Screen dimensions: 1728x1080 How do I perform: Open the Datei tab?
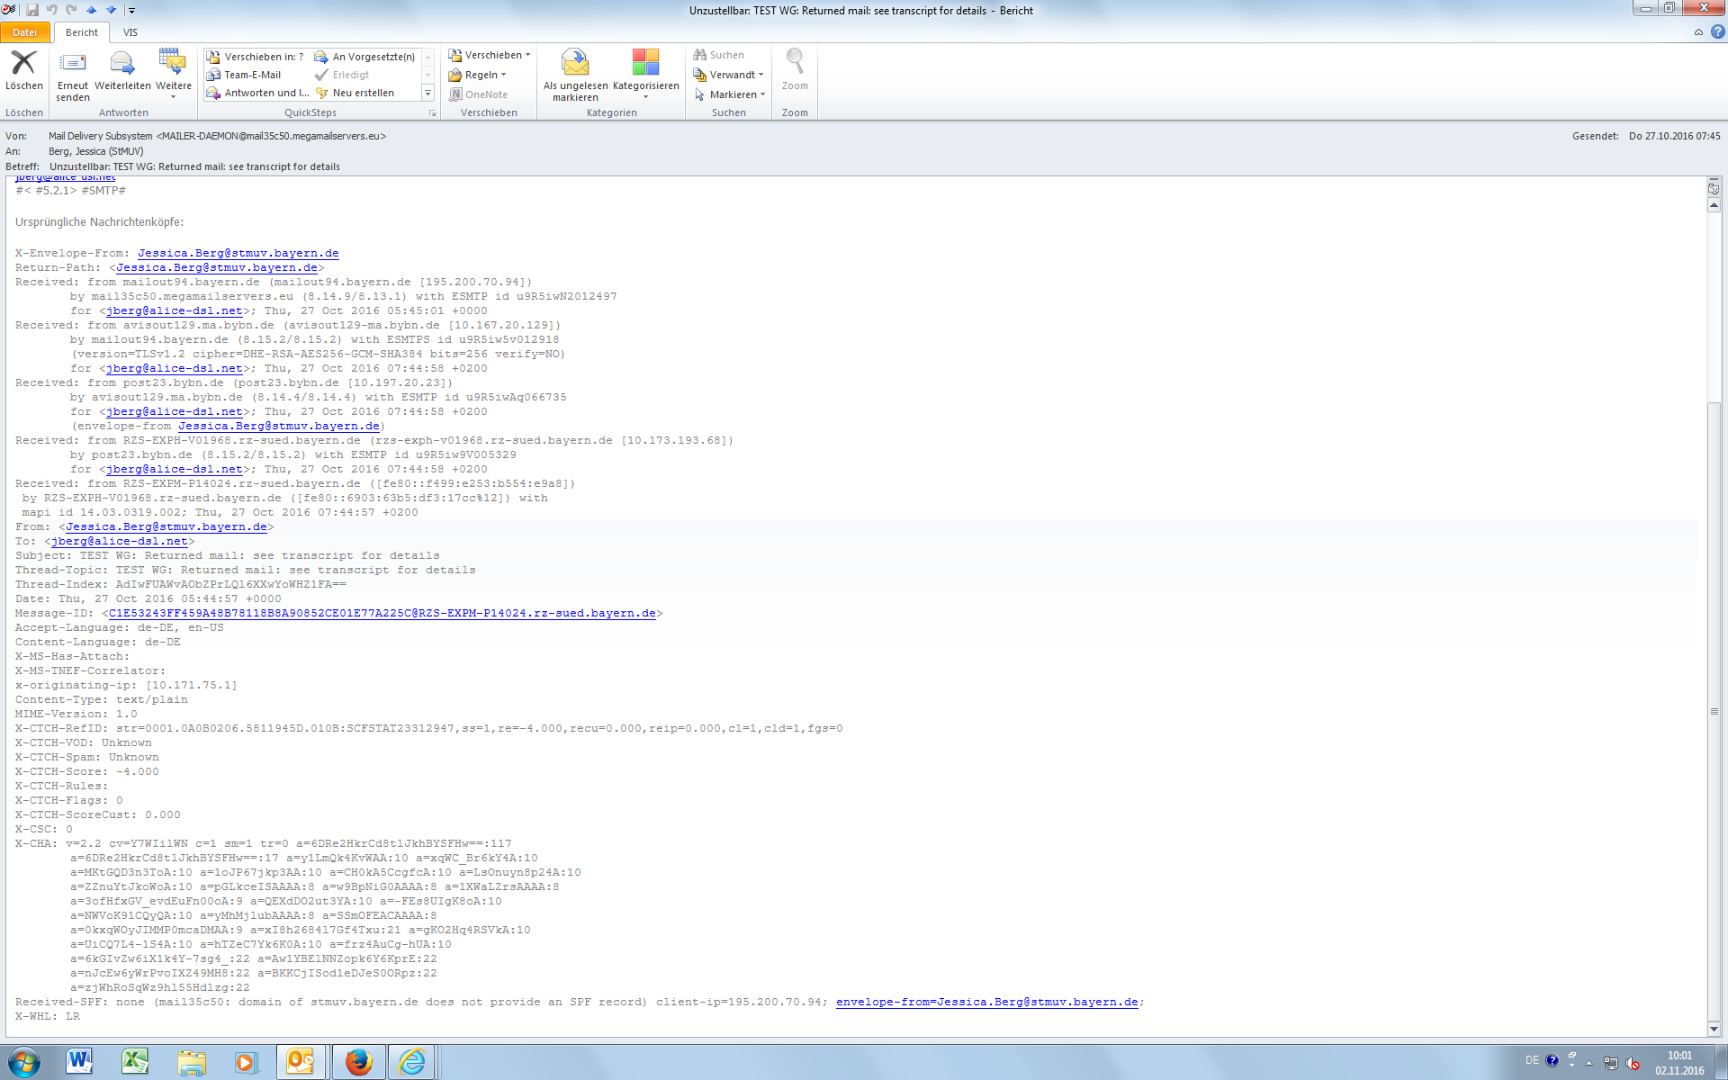click(x=25, y=32)
